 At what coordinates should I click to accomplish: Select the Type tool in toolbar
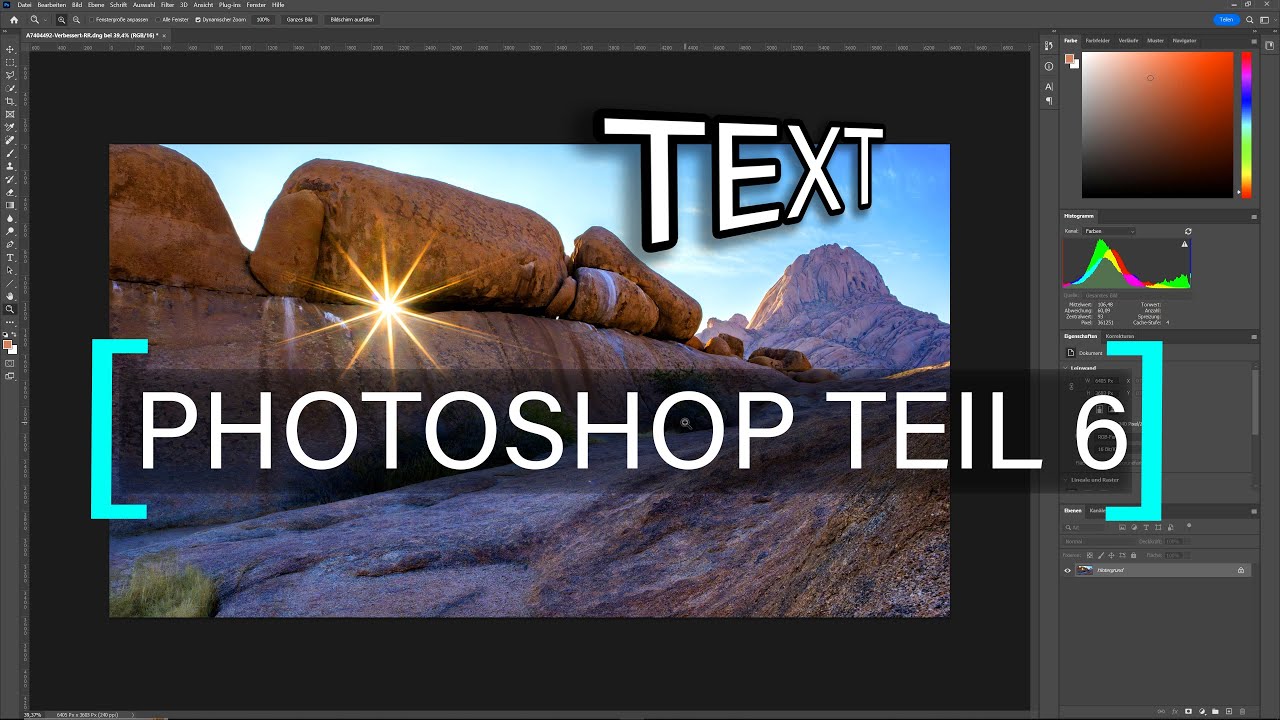10,257
